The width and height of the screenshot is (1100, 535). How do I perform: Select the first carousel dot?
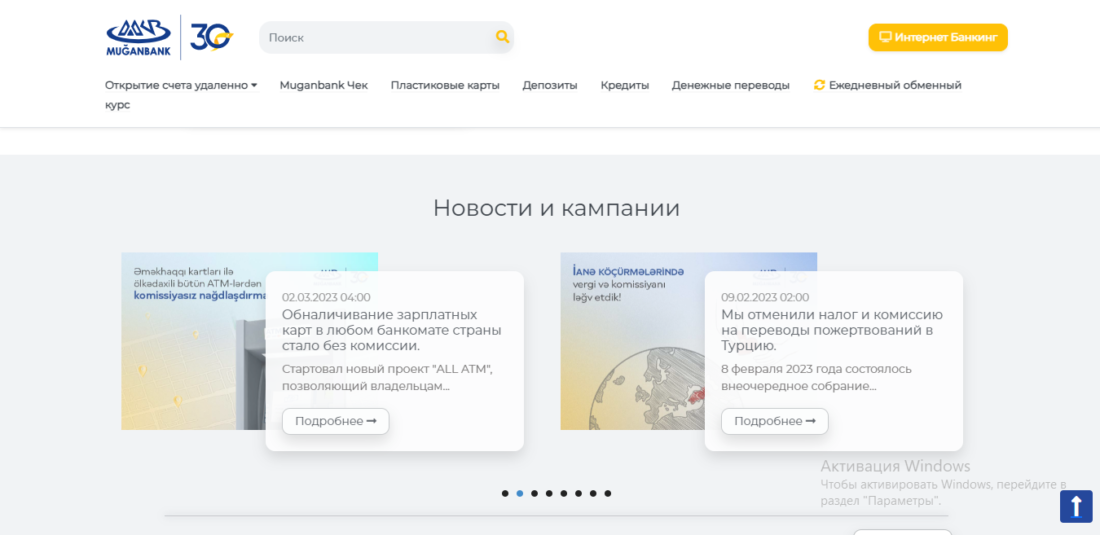point(505,493)
